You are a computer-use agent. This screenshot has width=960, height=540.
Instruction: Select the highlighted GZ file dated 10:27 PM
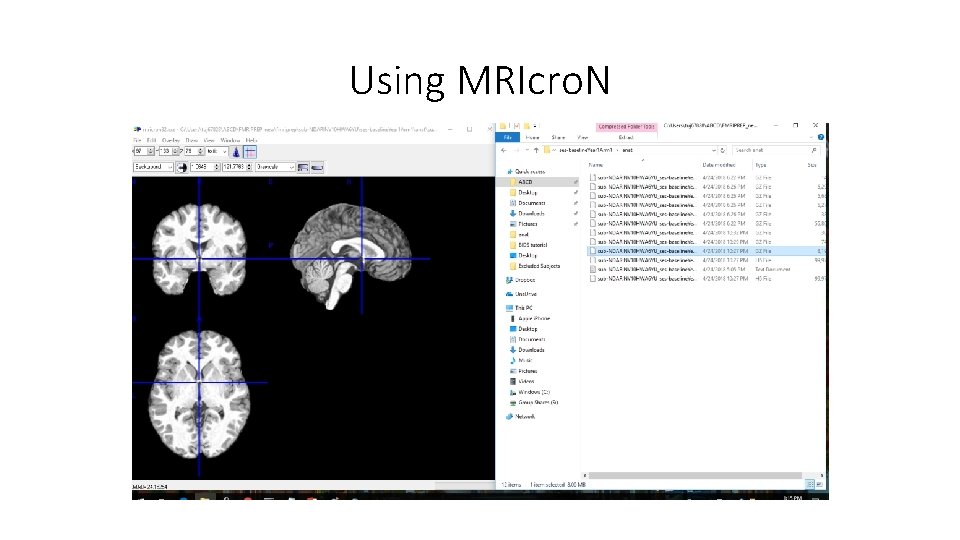(706, 251)
